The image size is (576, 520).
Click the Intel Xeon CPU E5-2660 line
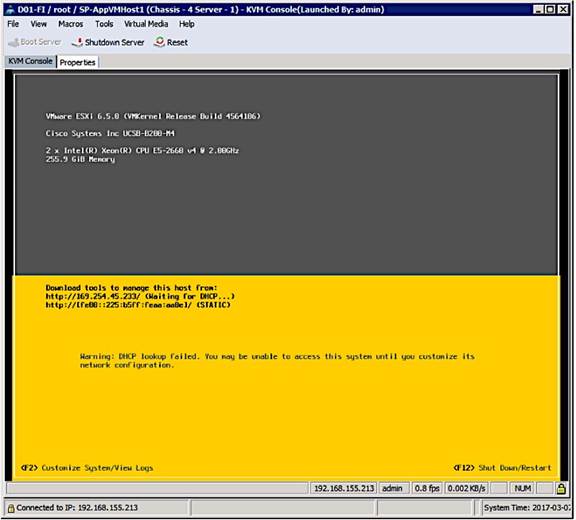tap(143, 151)
